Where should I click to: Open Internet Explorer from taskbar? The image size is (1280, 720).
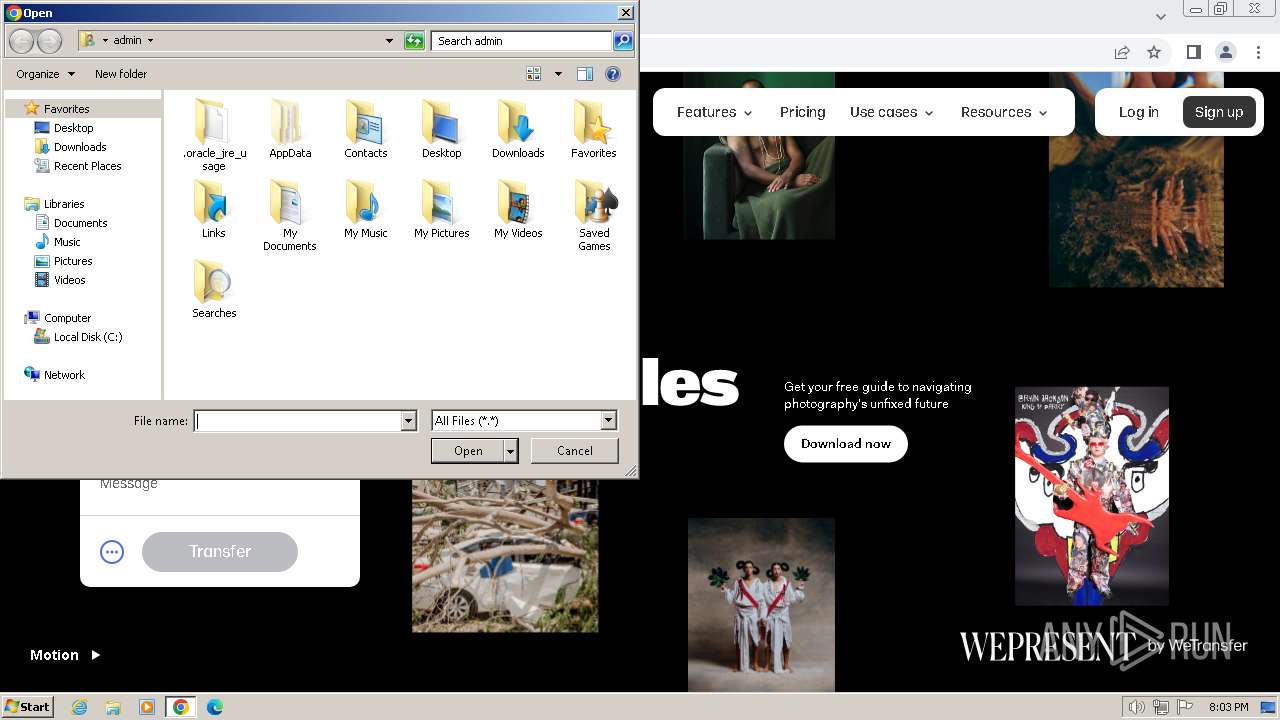click(80, 707)
